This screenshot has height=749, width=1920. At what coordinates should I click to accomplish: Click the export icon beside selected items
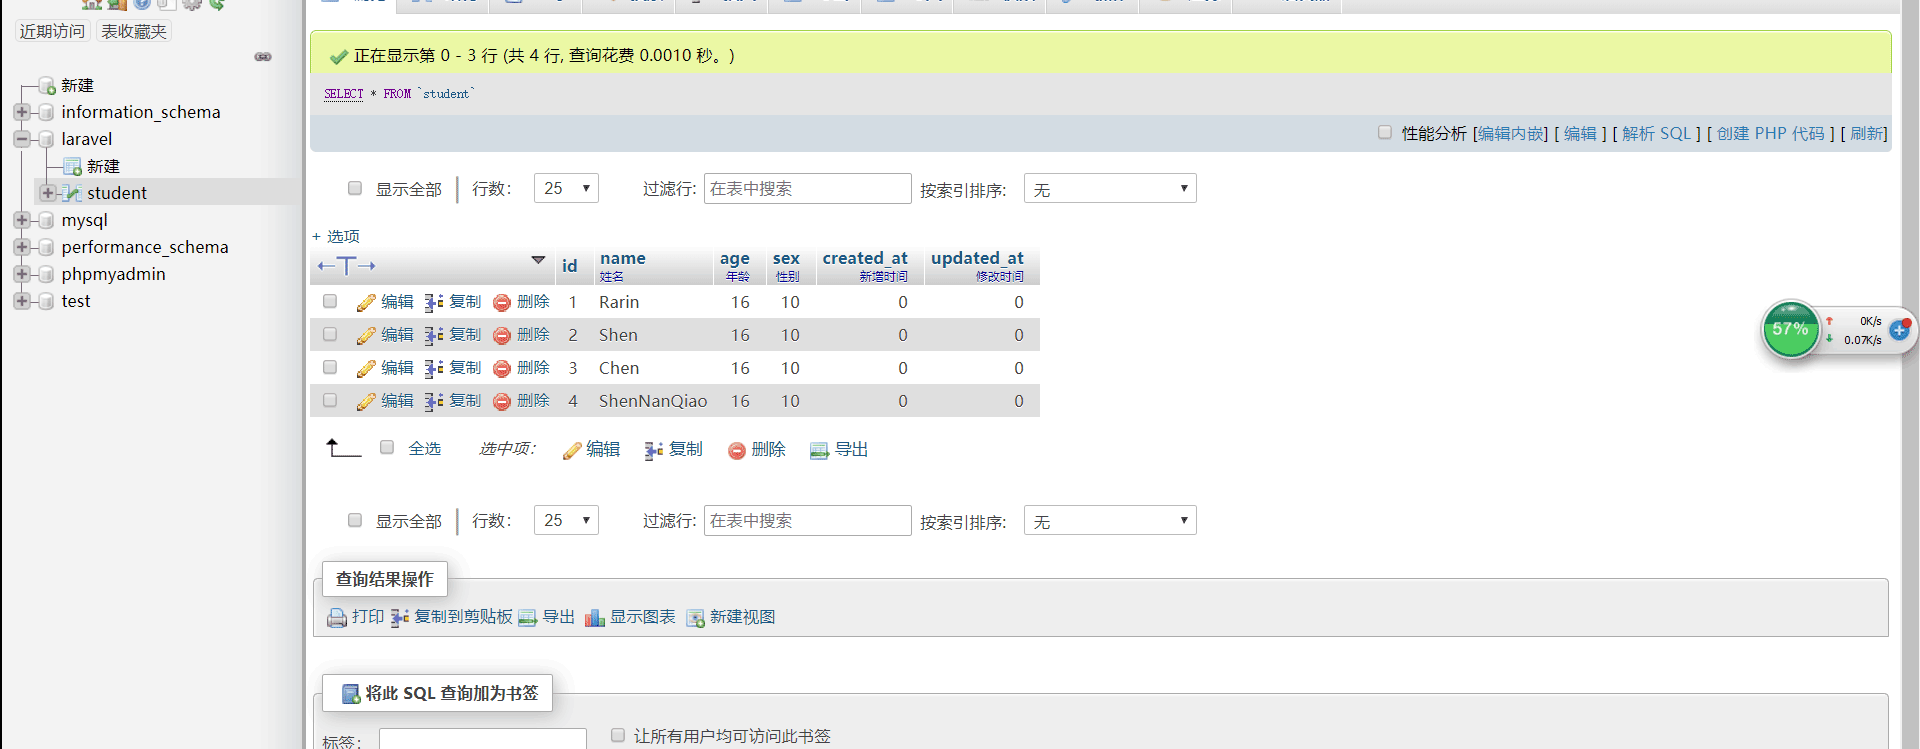[819, 451]
